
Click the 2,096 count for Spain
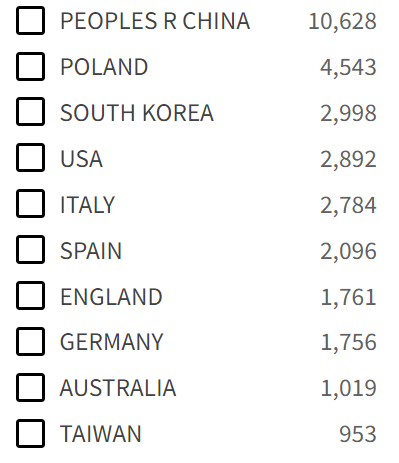click(348, 251)
